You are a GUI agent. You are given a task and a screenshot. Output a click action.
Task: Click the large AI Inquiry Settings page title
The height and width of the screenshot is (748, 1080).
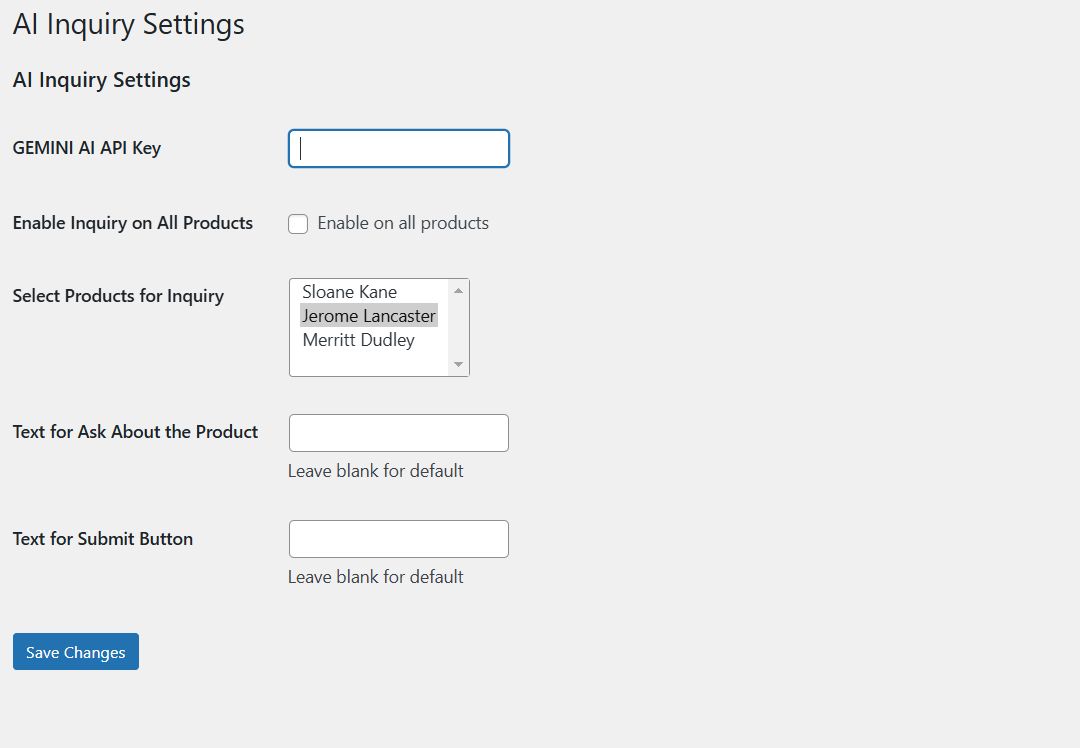pos(129,25)
